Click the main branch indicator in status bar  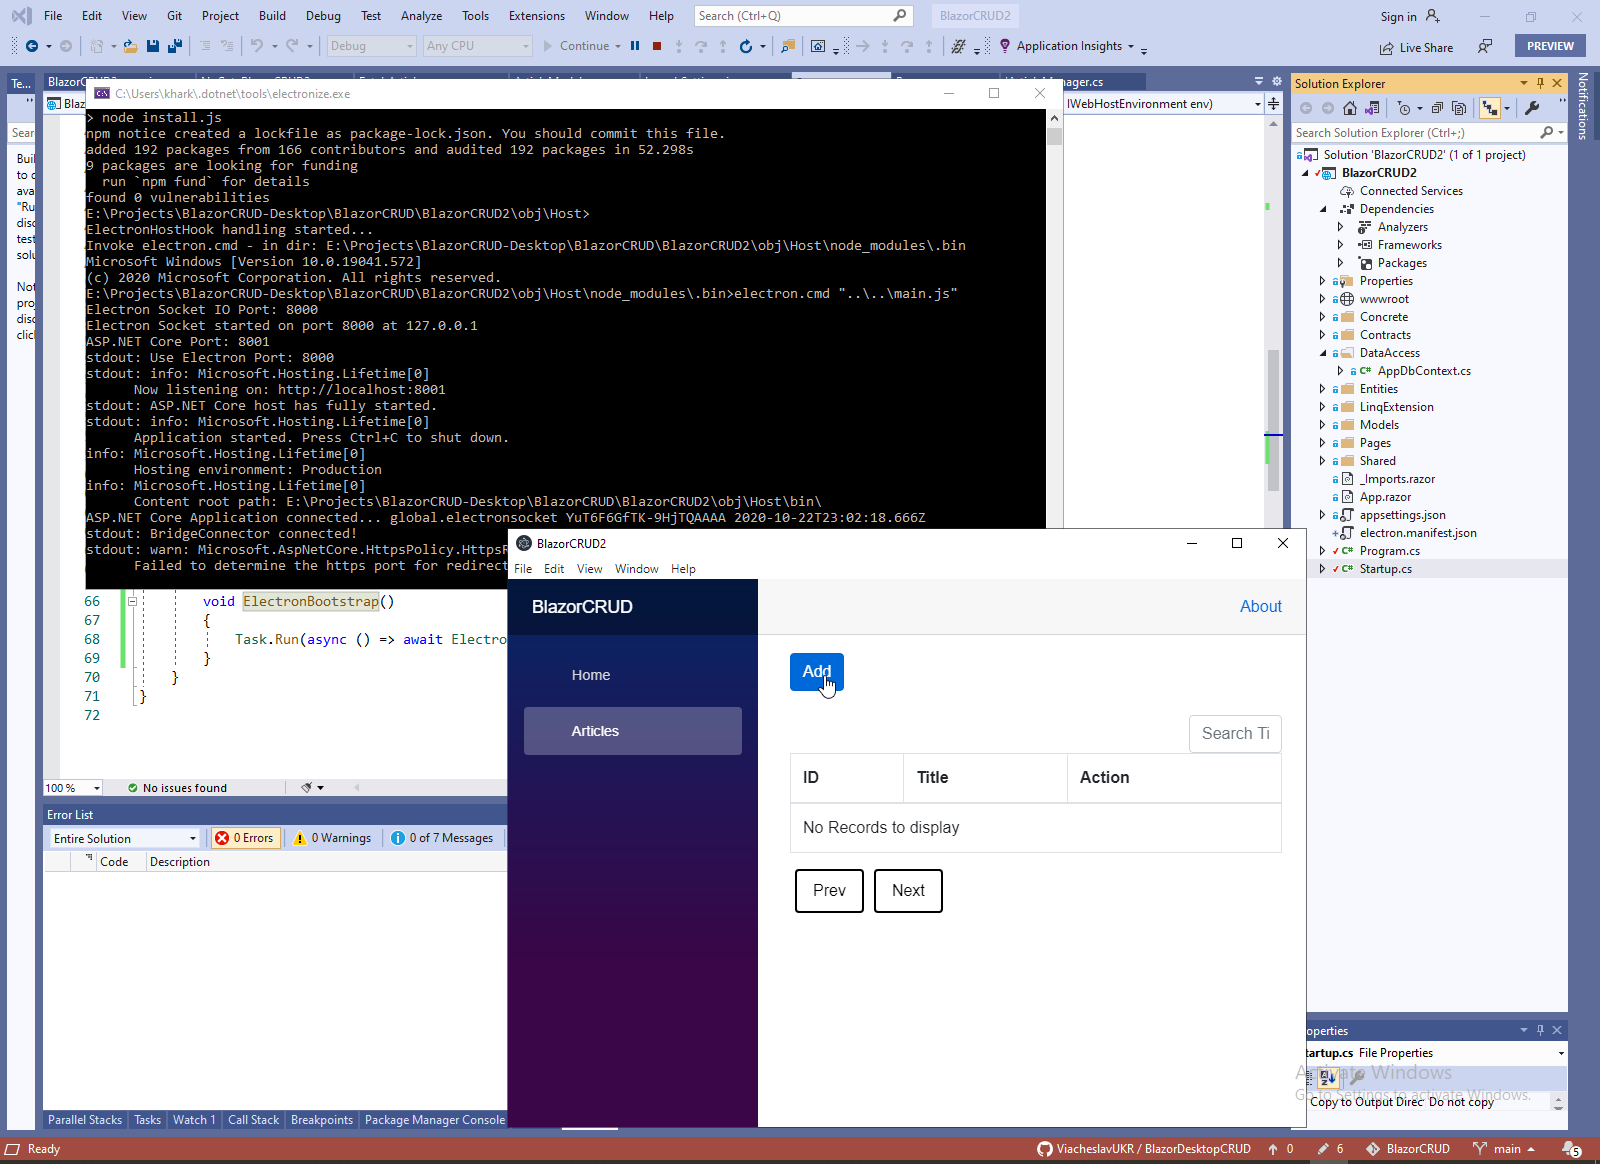[x=1504, y=1149]
